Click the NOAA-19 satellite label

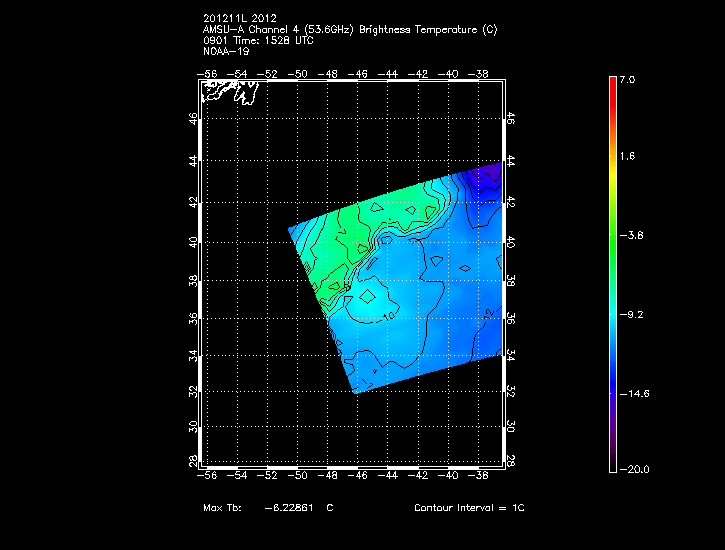[x=224, y=51]
